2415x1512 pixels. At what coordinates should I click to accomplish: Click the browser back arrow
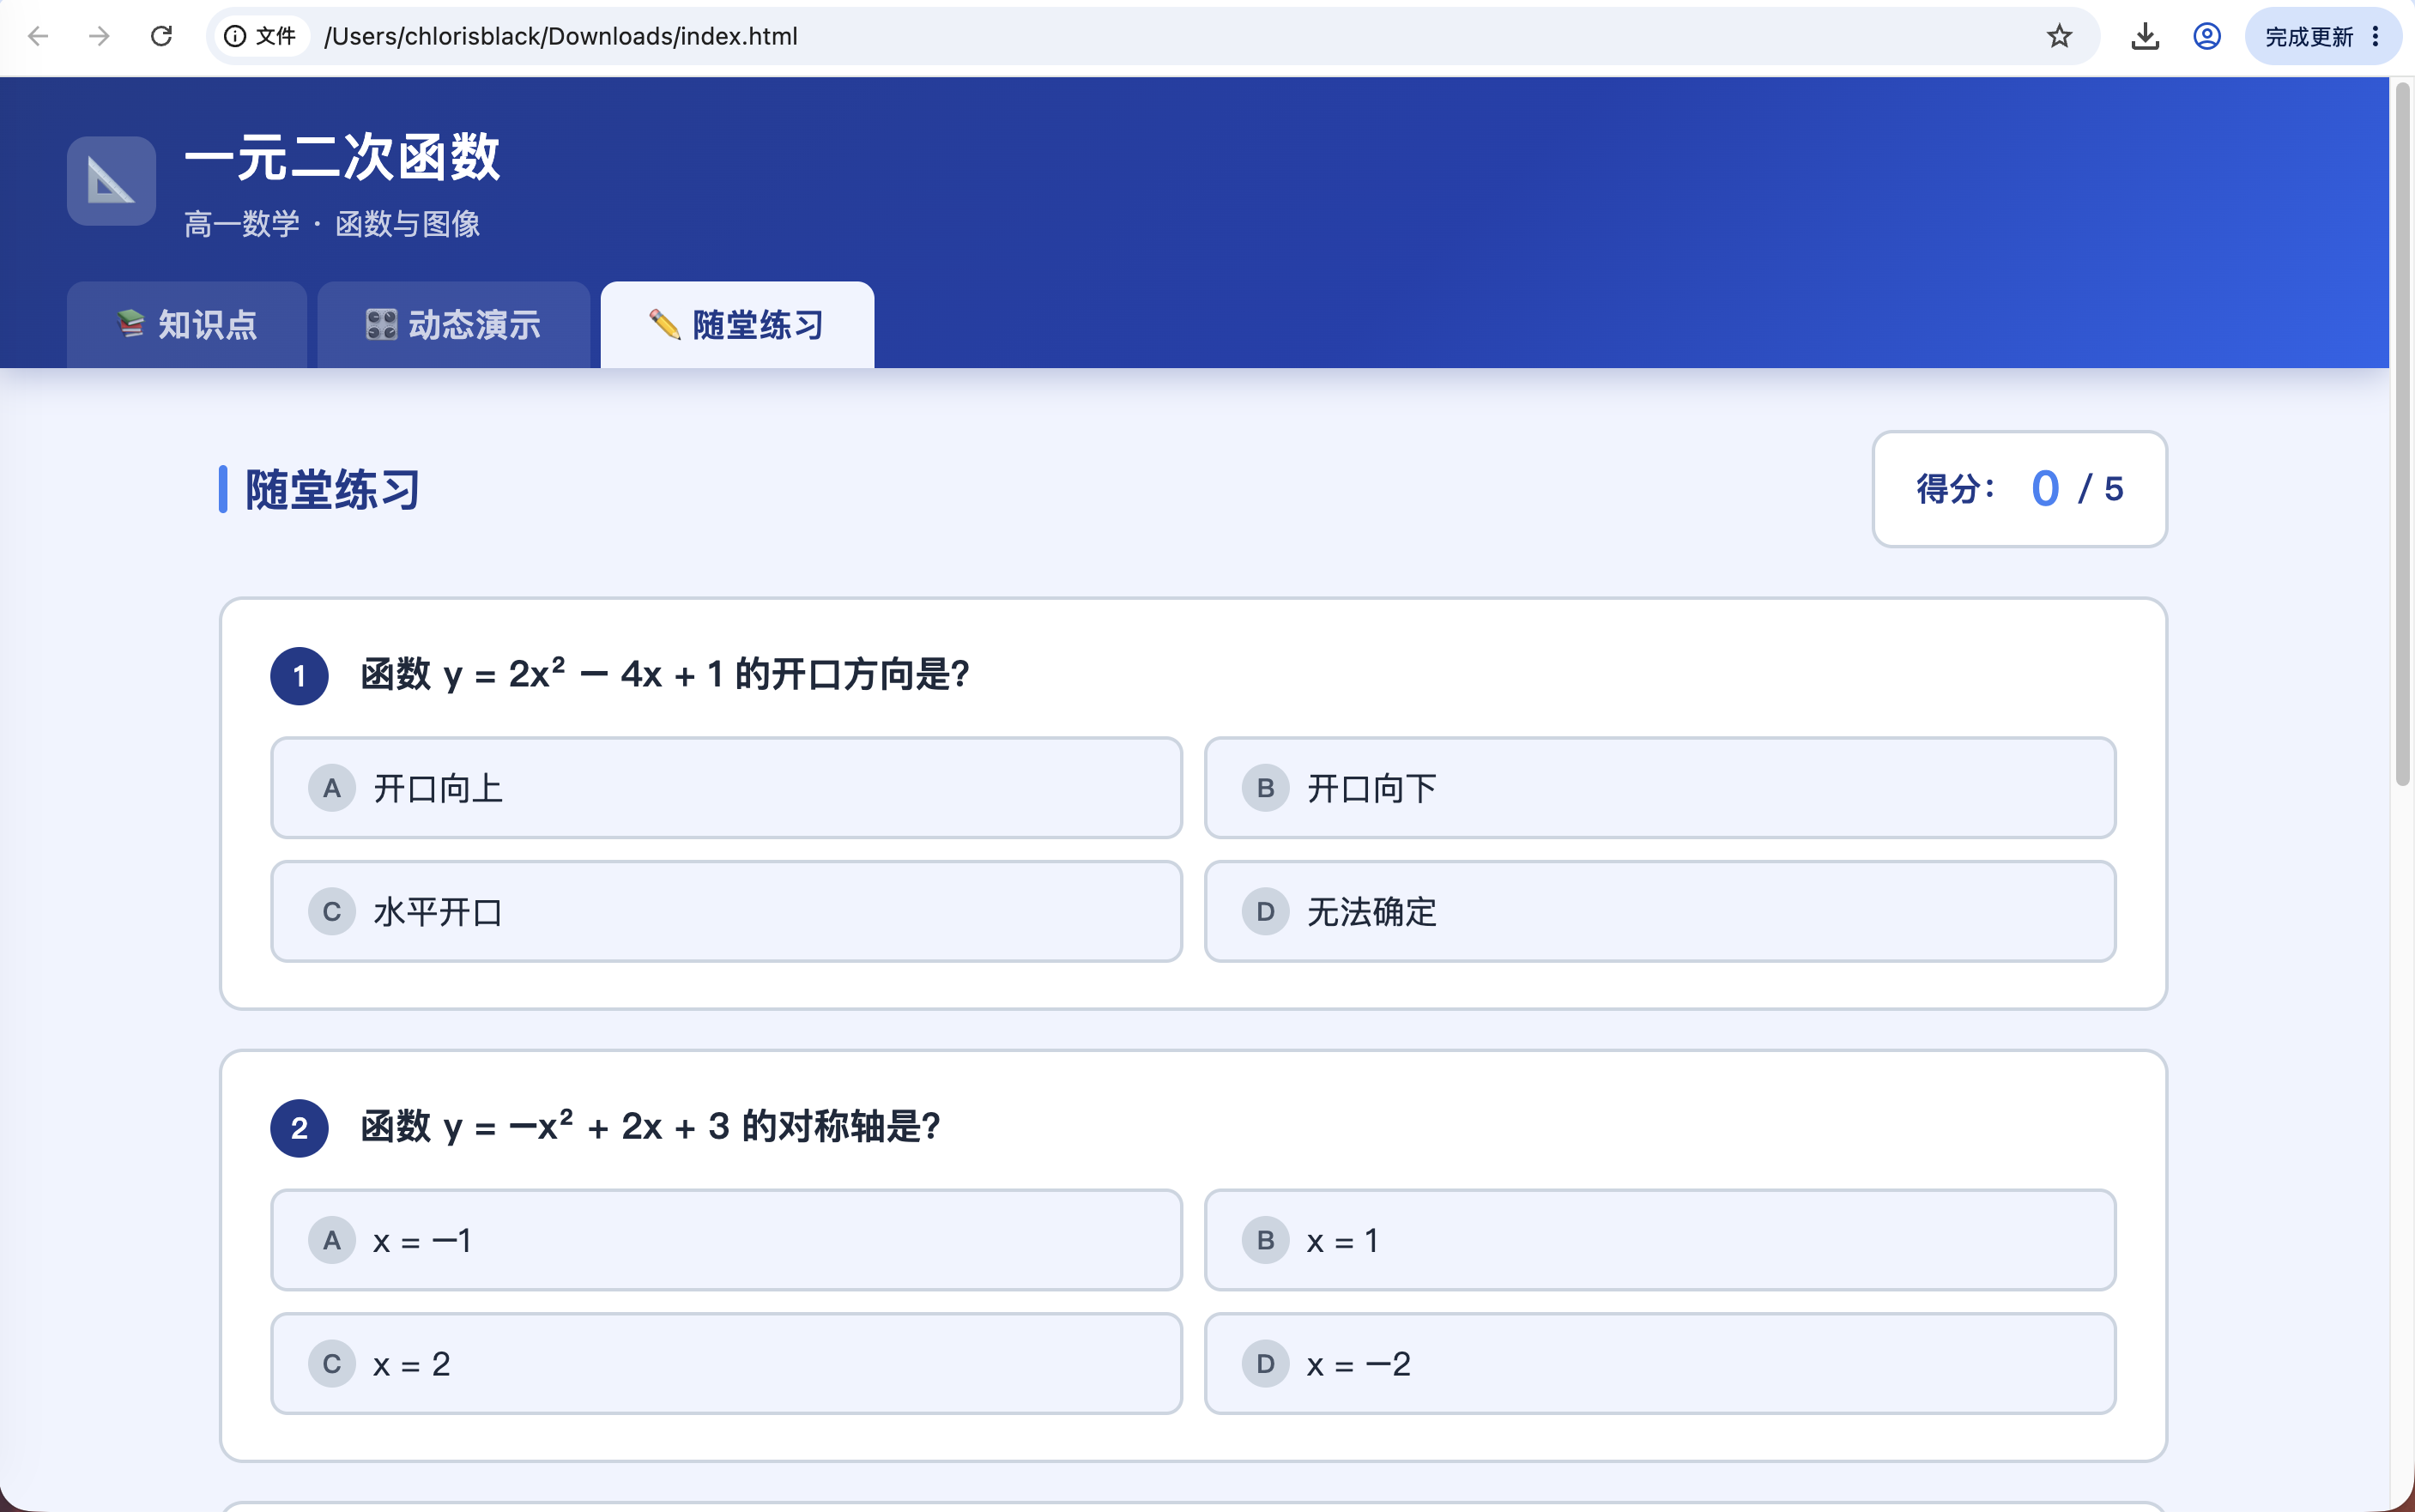click(38, 36)
